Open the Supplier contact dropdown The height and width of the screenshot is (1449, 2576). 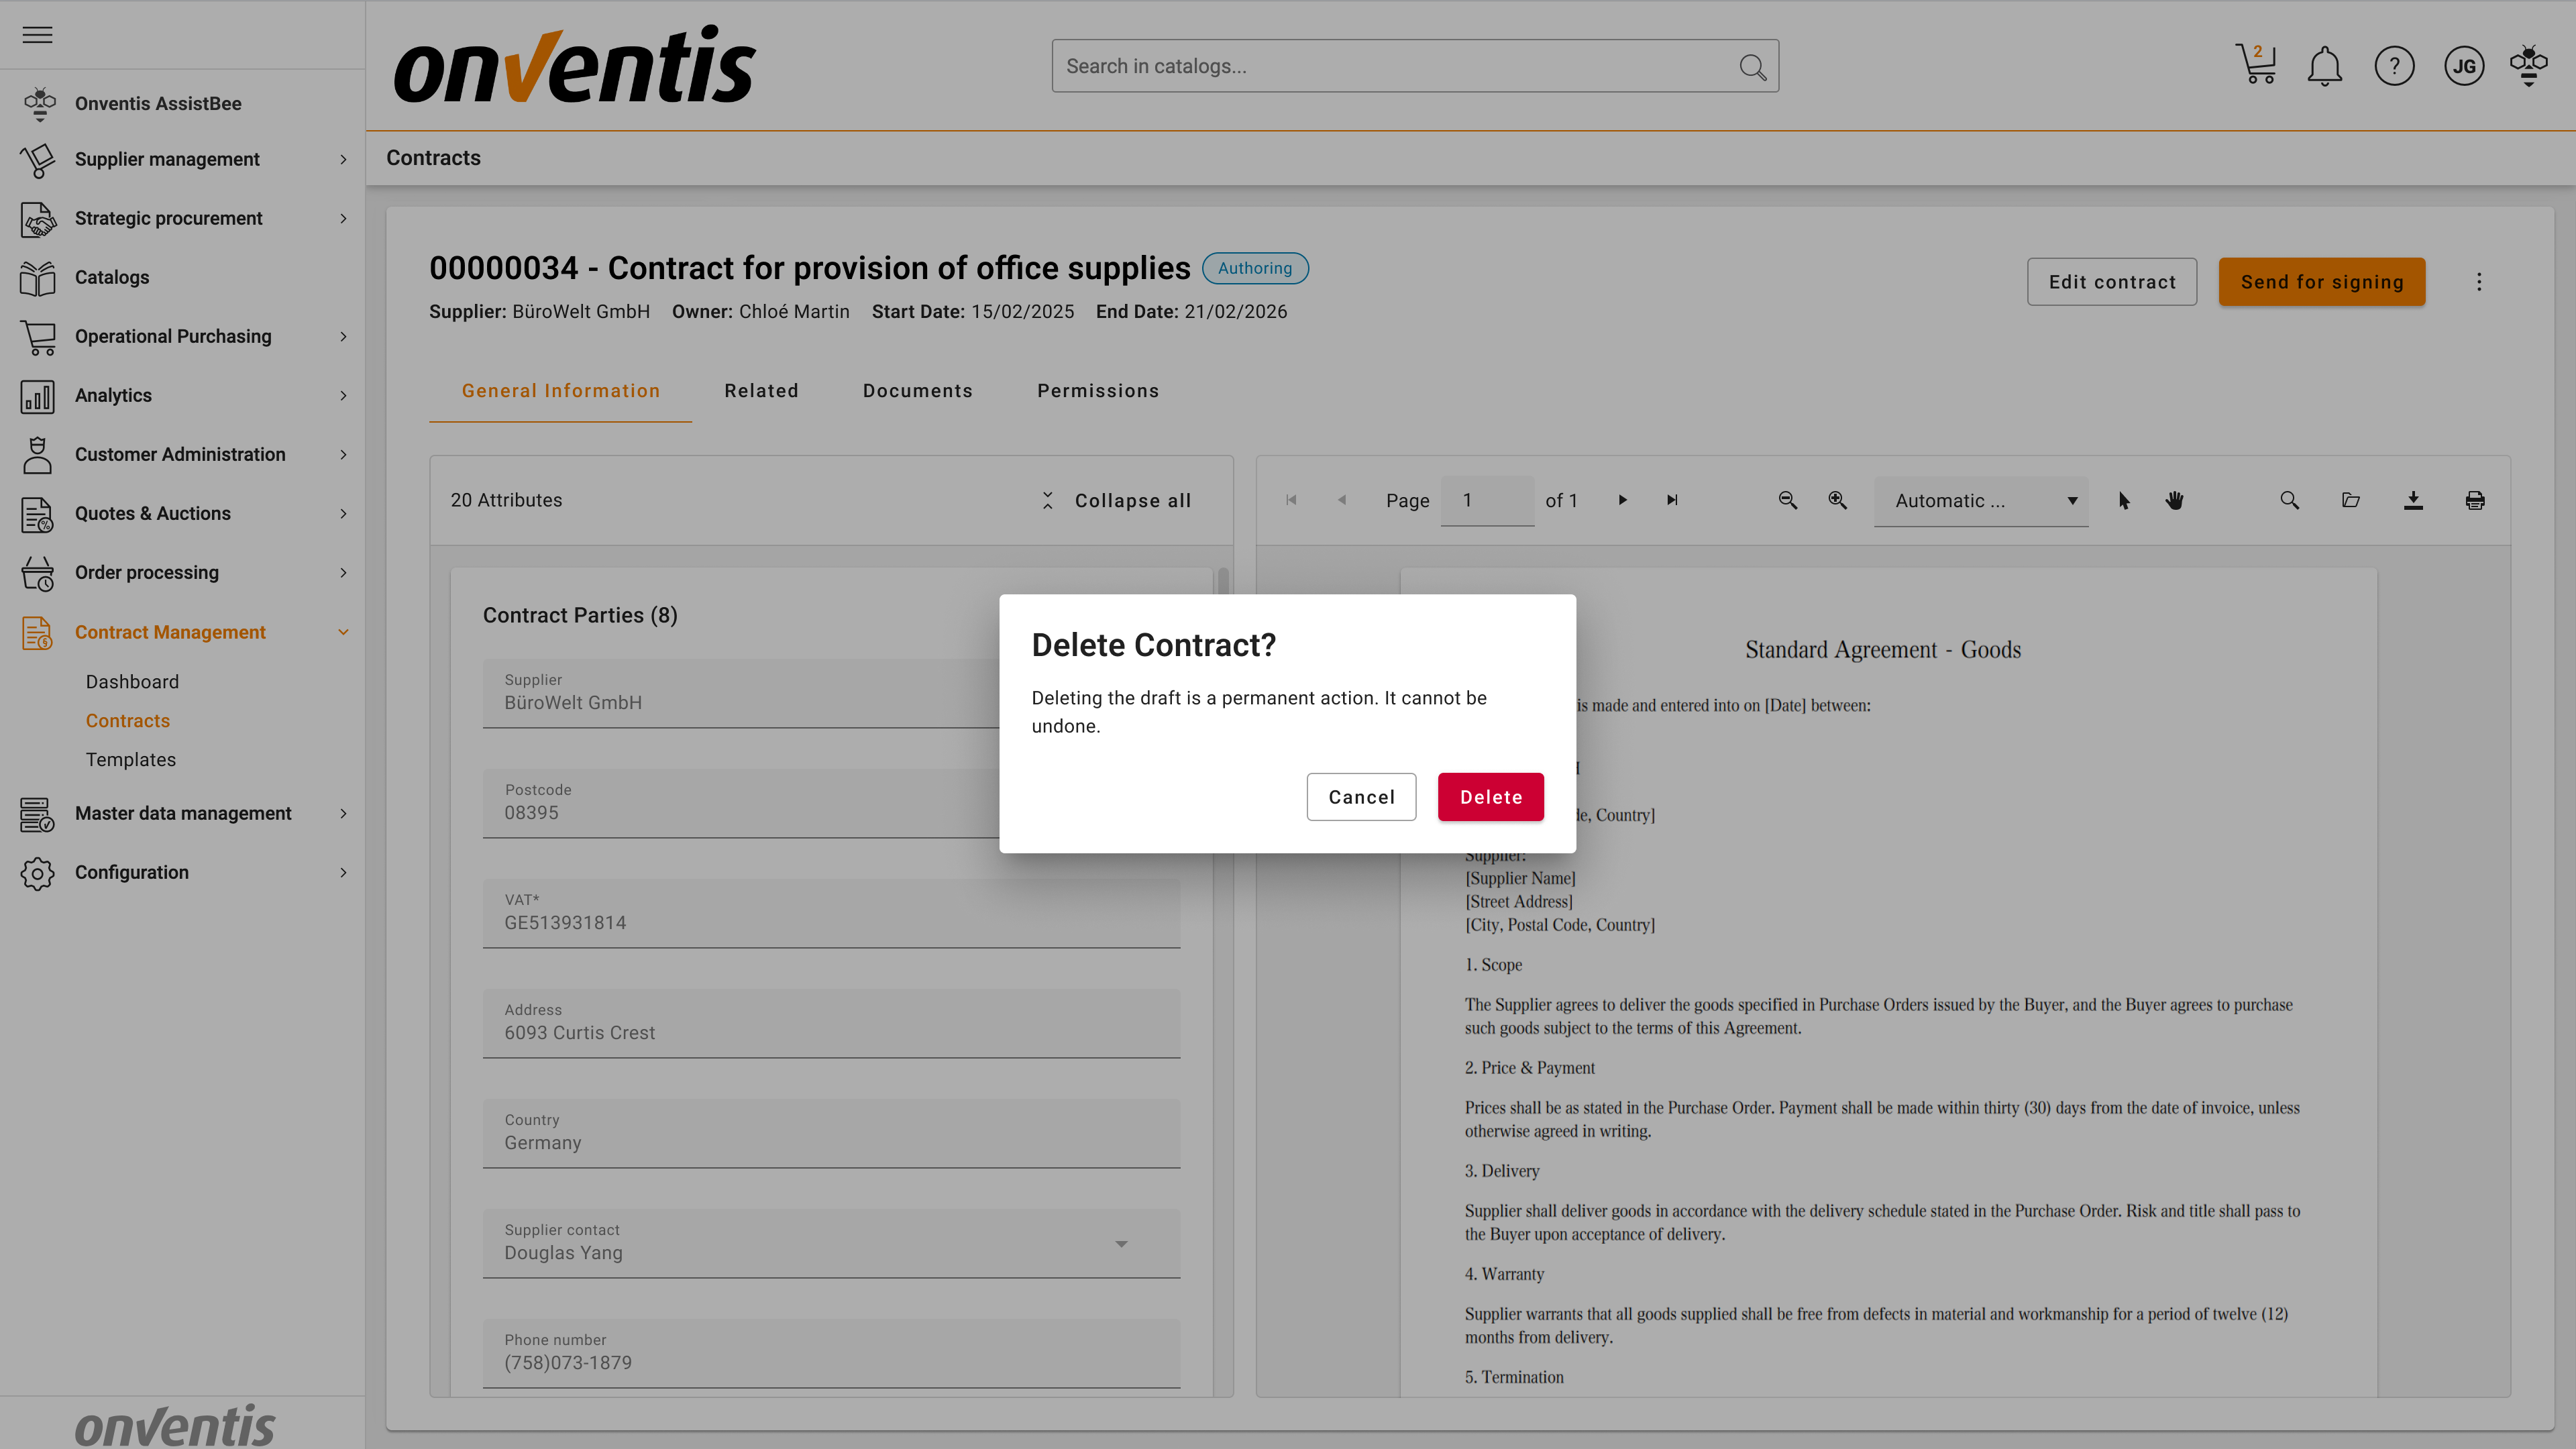coord(1121,1244)
